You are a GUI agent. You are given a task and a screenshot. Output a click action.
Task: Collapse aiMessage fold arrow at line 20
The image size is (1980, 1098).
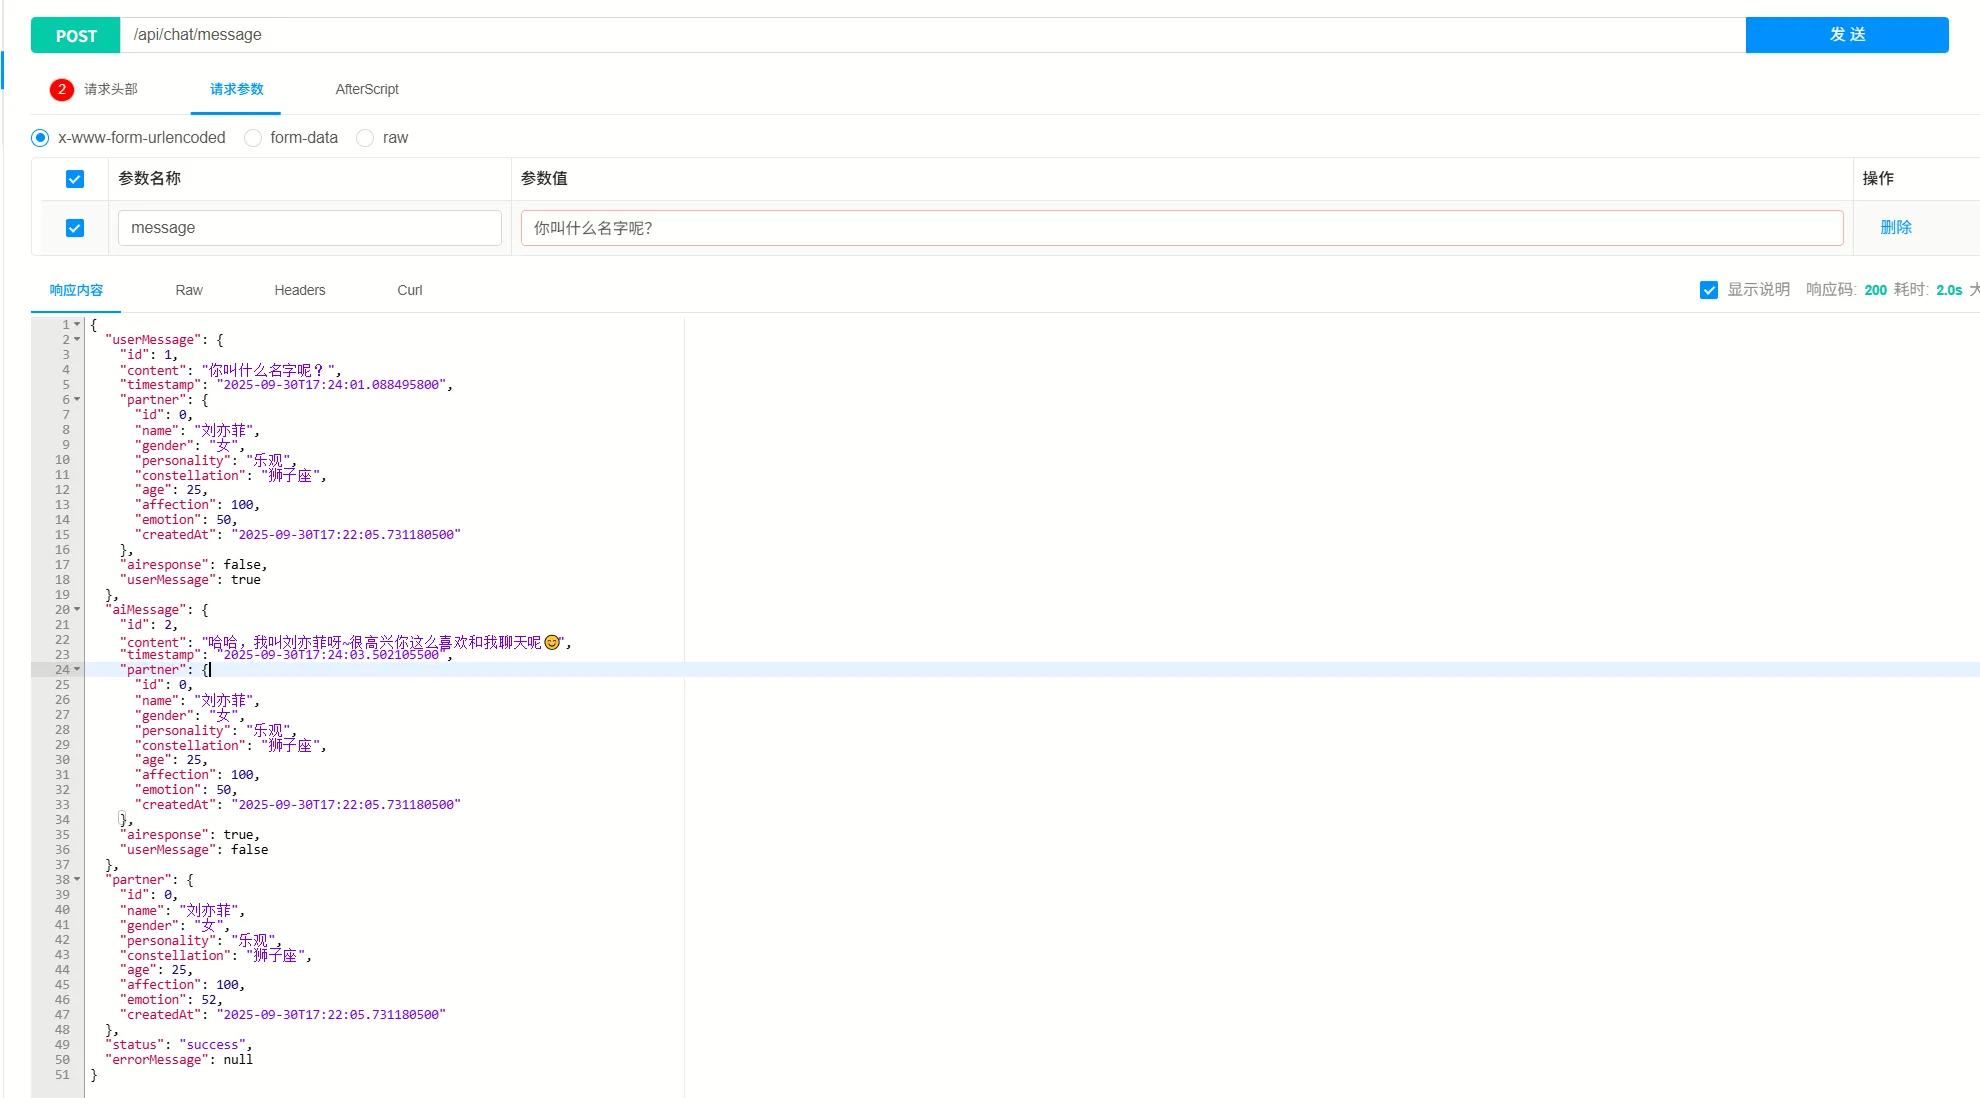[x=77, y=609]
